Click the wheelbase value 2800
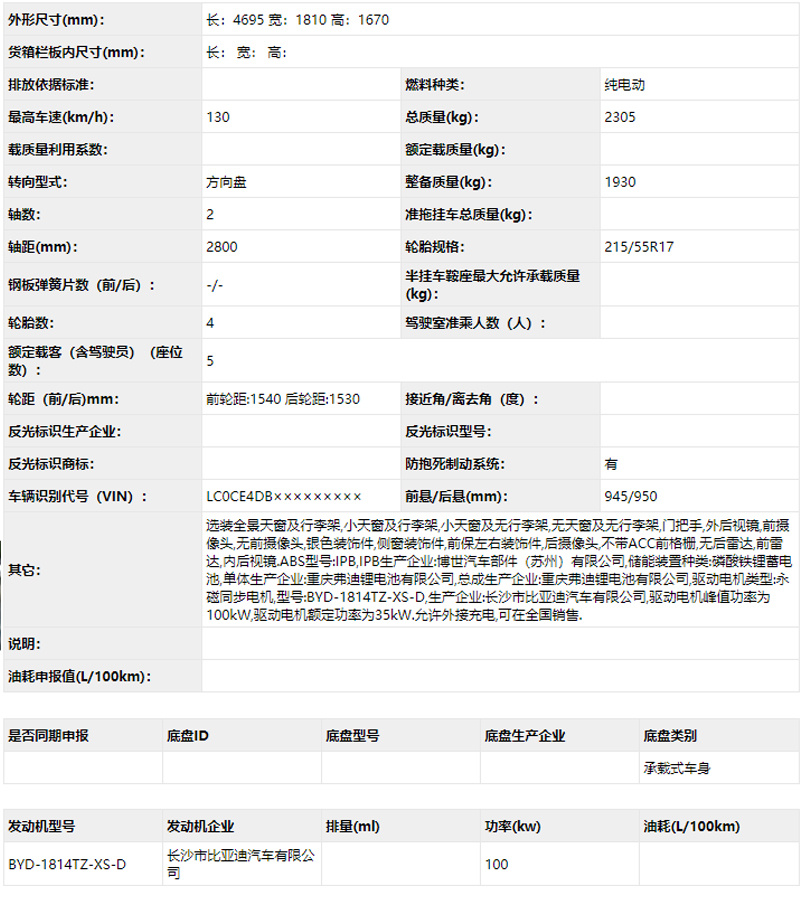The width and height of the screenshot is (800, 900). (x=222, y=247)
